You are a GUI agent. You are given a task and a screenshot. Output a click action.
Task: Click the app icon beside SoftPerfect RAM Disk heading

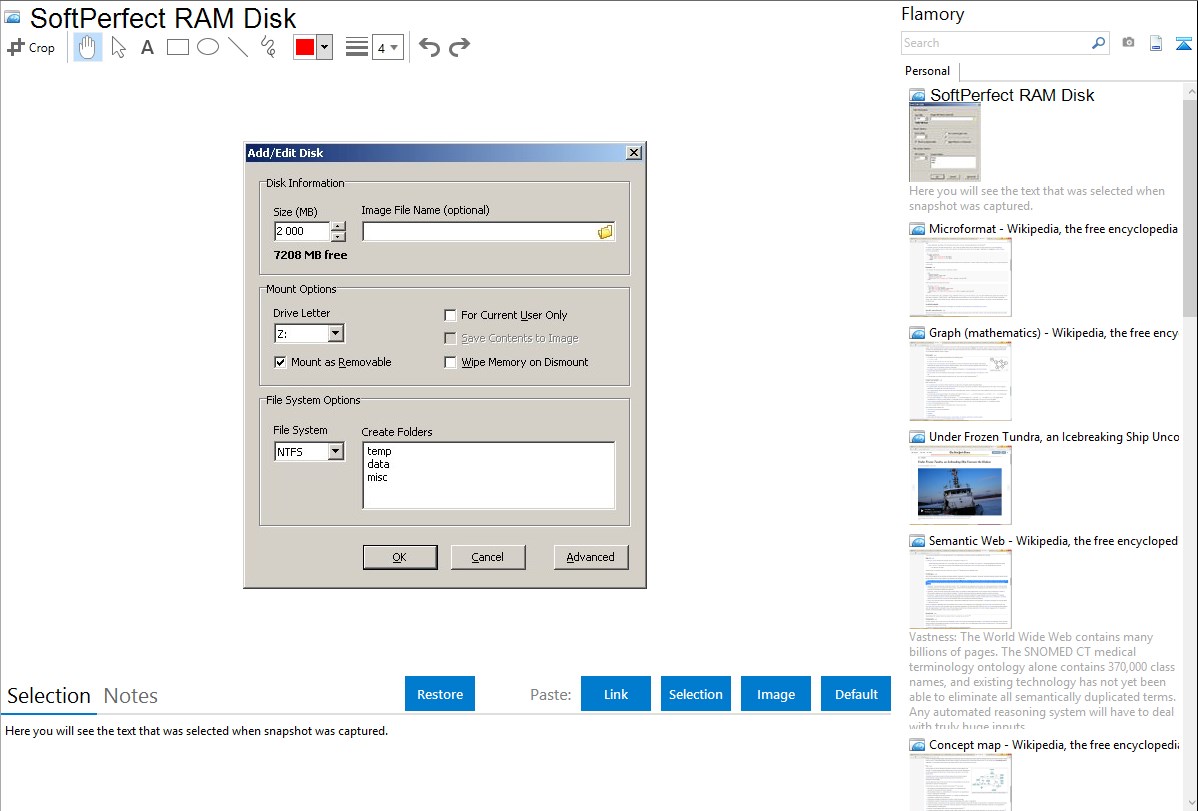[12, 17]
